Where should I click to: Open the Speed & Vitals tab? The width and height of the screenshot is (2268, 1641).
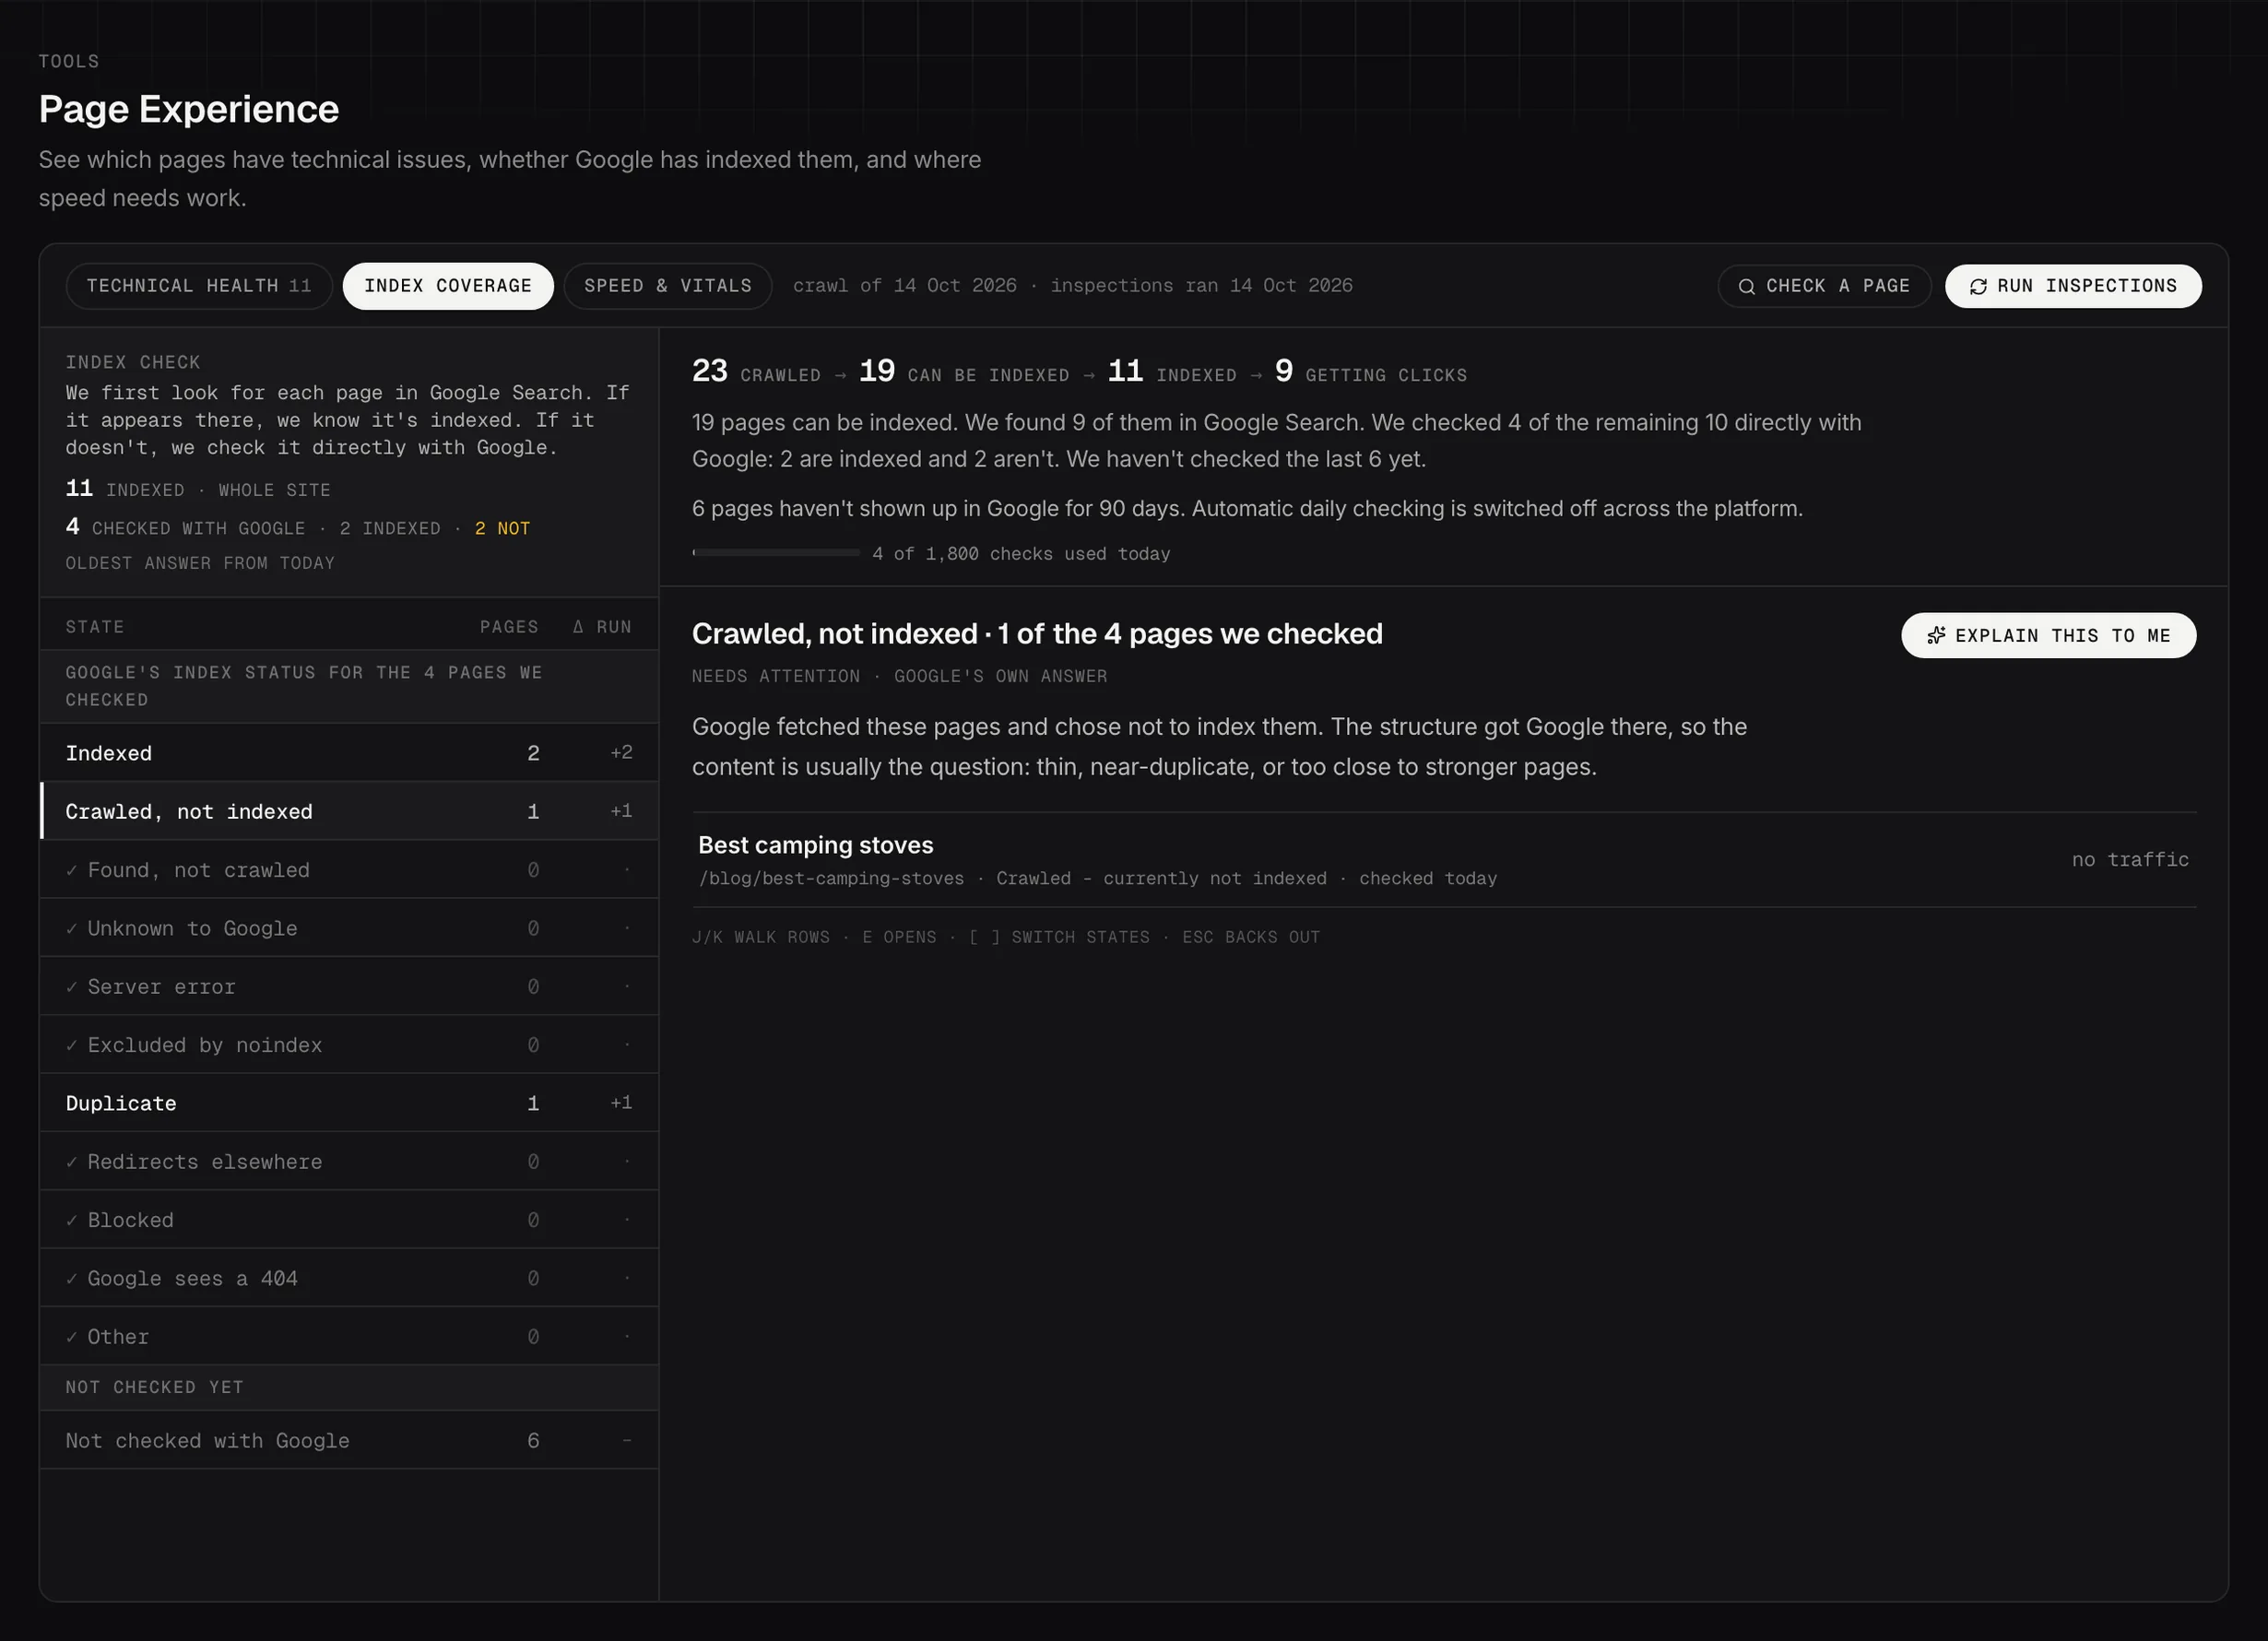click(668, 286)
